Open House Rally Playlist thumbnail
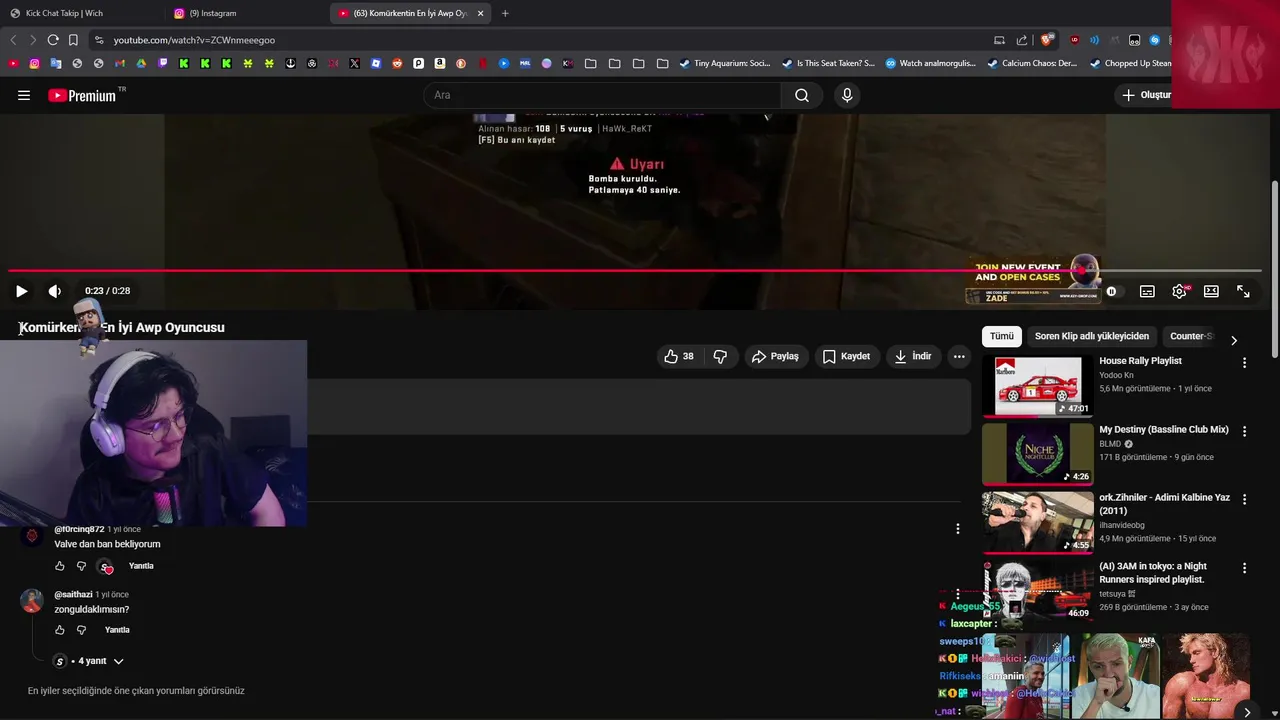The image size is (1280, 720). click(1038, 387)
